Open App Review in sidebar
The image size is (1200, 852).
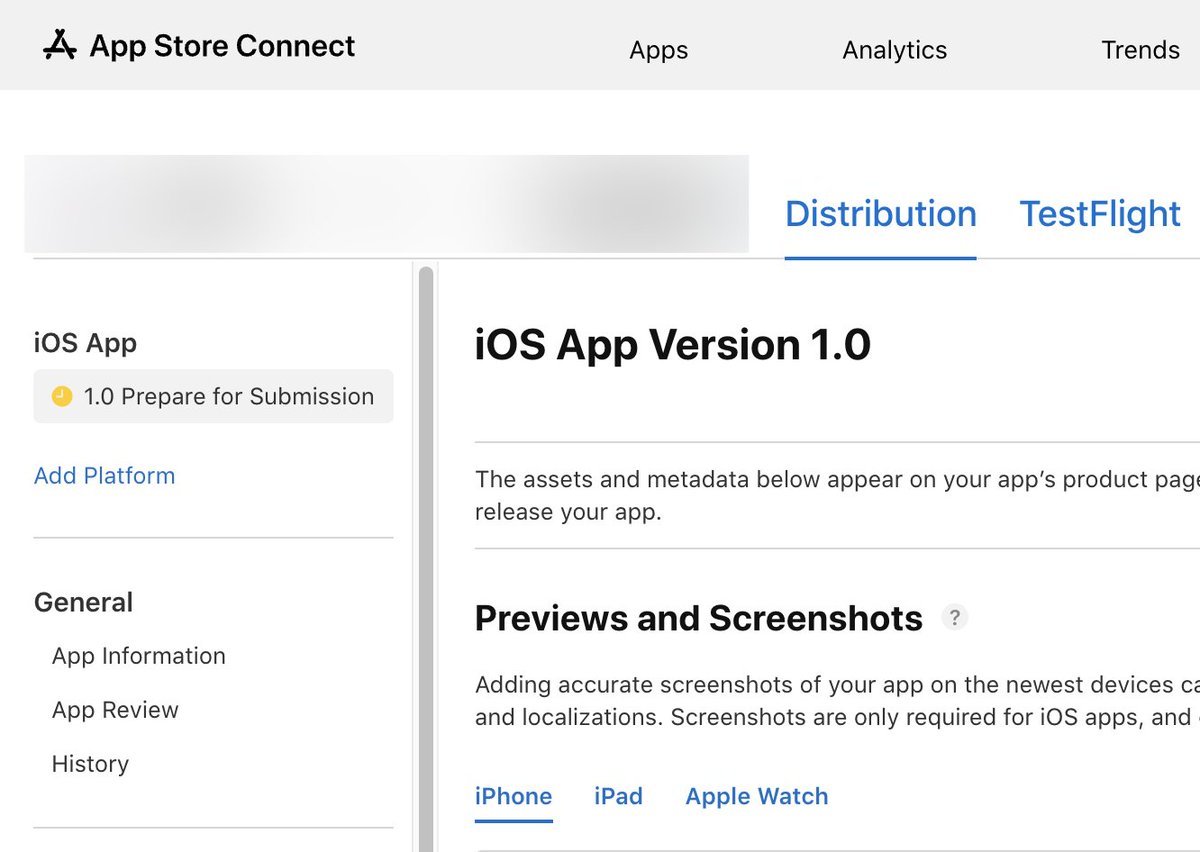click(x=115, y=710)
